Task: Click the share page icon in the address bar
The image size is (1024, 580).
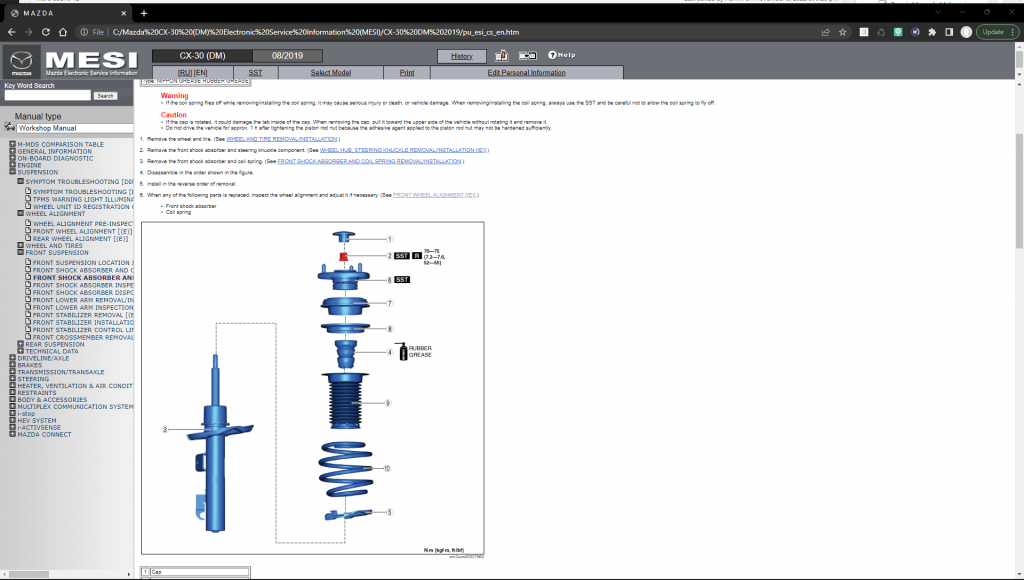Action: click(825, 31)
